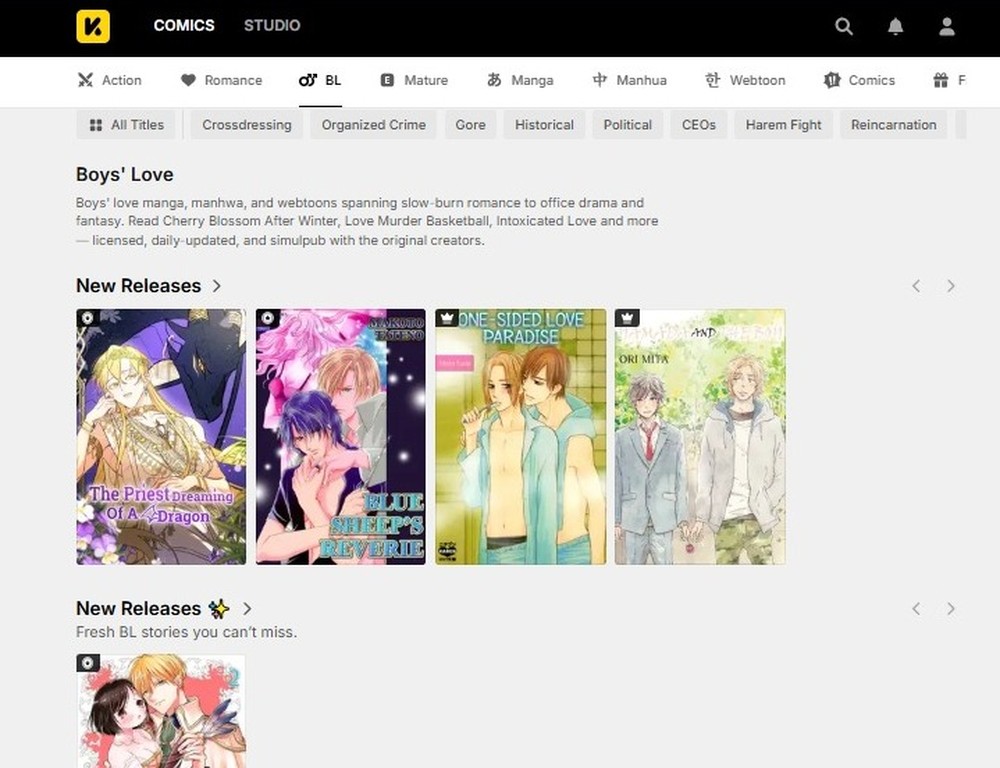Click badge icon on Blue Sheep's Reverie

pyautogui.click(x=268, y=318)
